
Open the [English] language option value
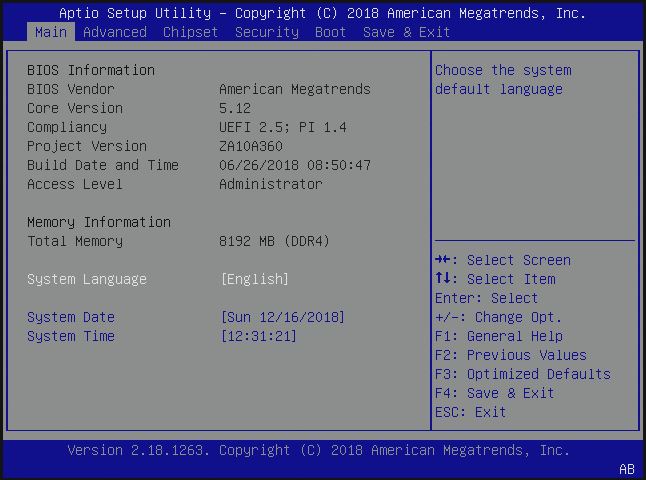[x=255, y=279]
